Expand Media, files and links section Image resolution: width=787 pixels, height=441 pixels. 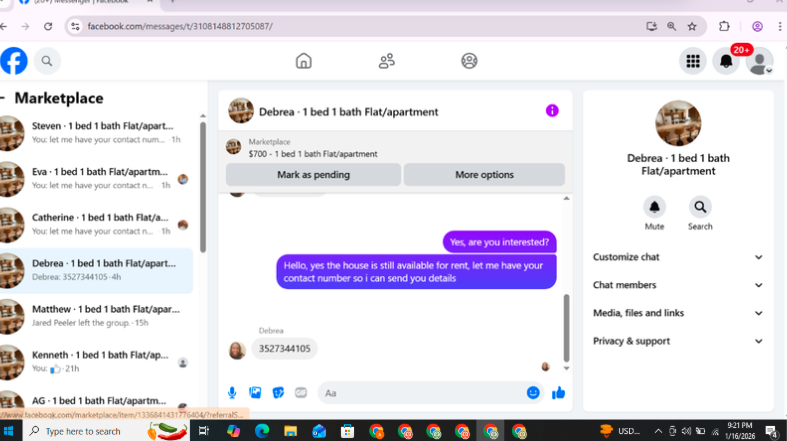[x=678, y=313]
